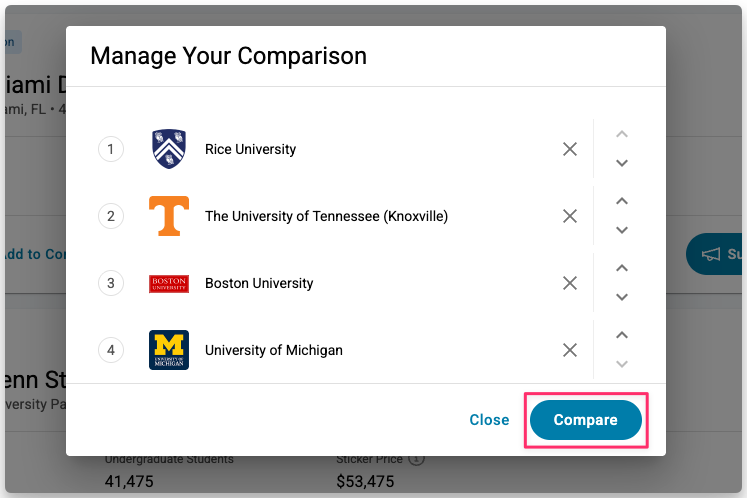Click the Tennessee orange T logo
This screenshot has height=498, width=747.
pyautogui.click(x=169, y=216)
